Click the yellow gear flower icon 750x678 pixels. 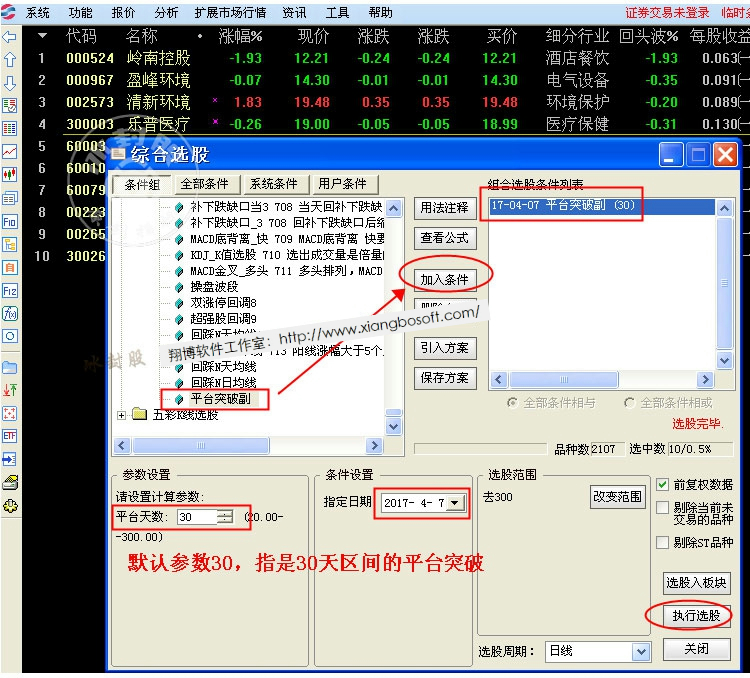[10, 506]
